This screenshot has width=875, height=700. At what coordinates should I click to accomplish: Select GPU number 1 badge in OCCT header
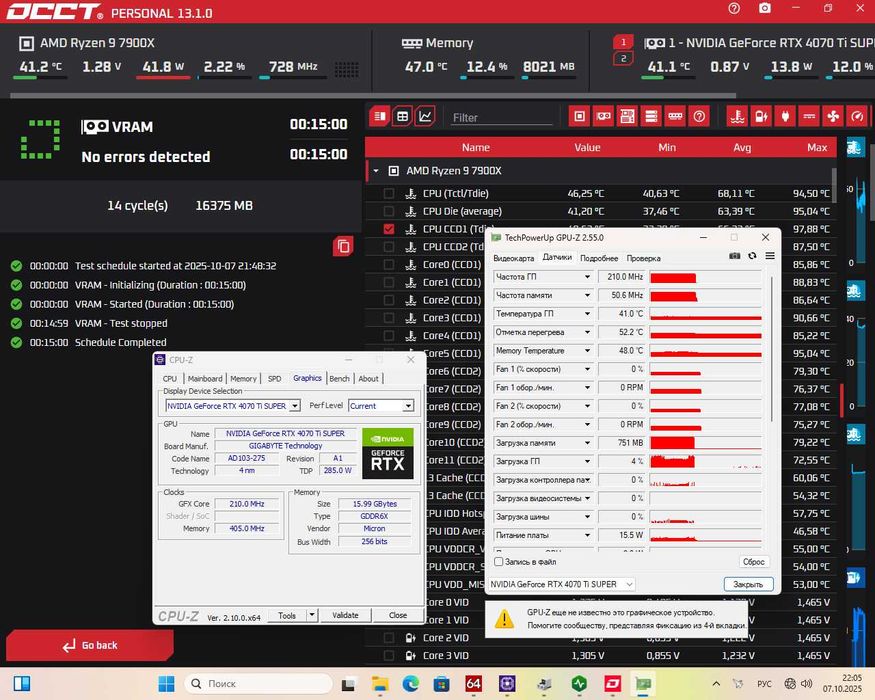623,42
